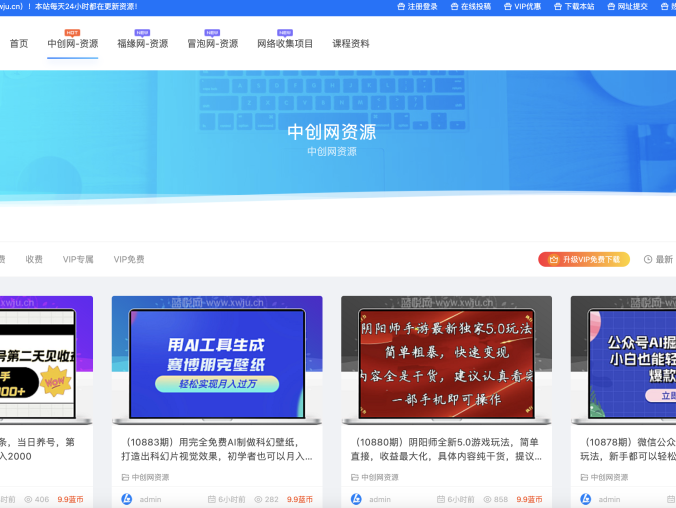Click 9.9蓝币 price on (10880期) card

pos(529,499)
